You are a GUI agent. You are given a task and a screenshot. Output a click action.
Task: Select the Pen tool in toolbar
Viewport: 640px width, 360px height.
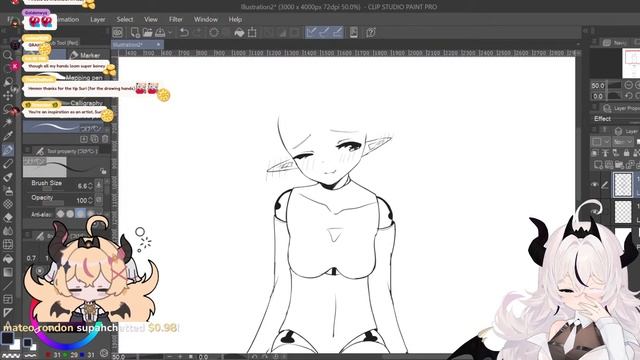[x=7, y=150]
